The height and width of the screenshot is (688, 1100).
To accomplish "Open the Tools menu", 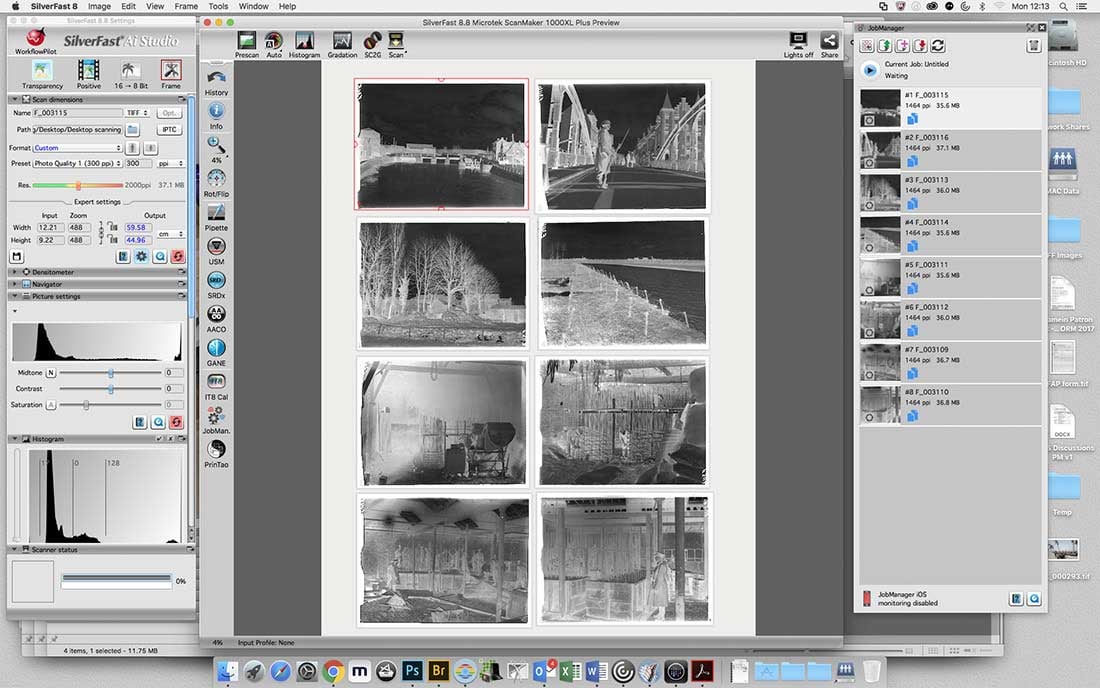I will (218, 6).
